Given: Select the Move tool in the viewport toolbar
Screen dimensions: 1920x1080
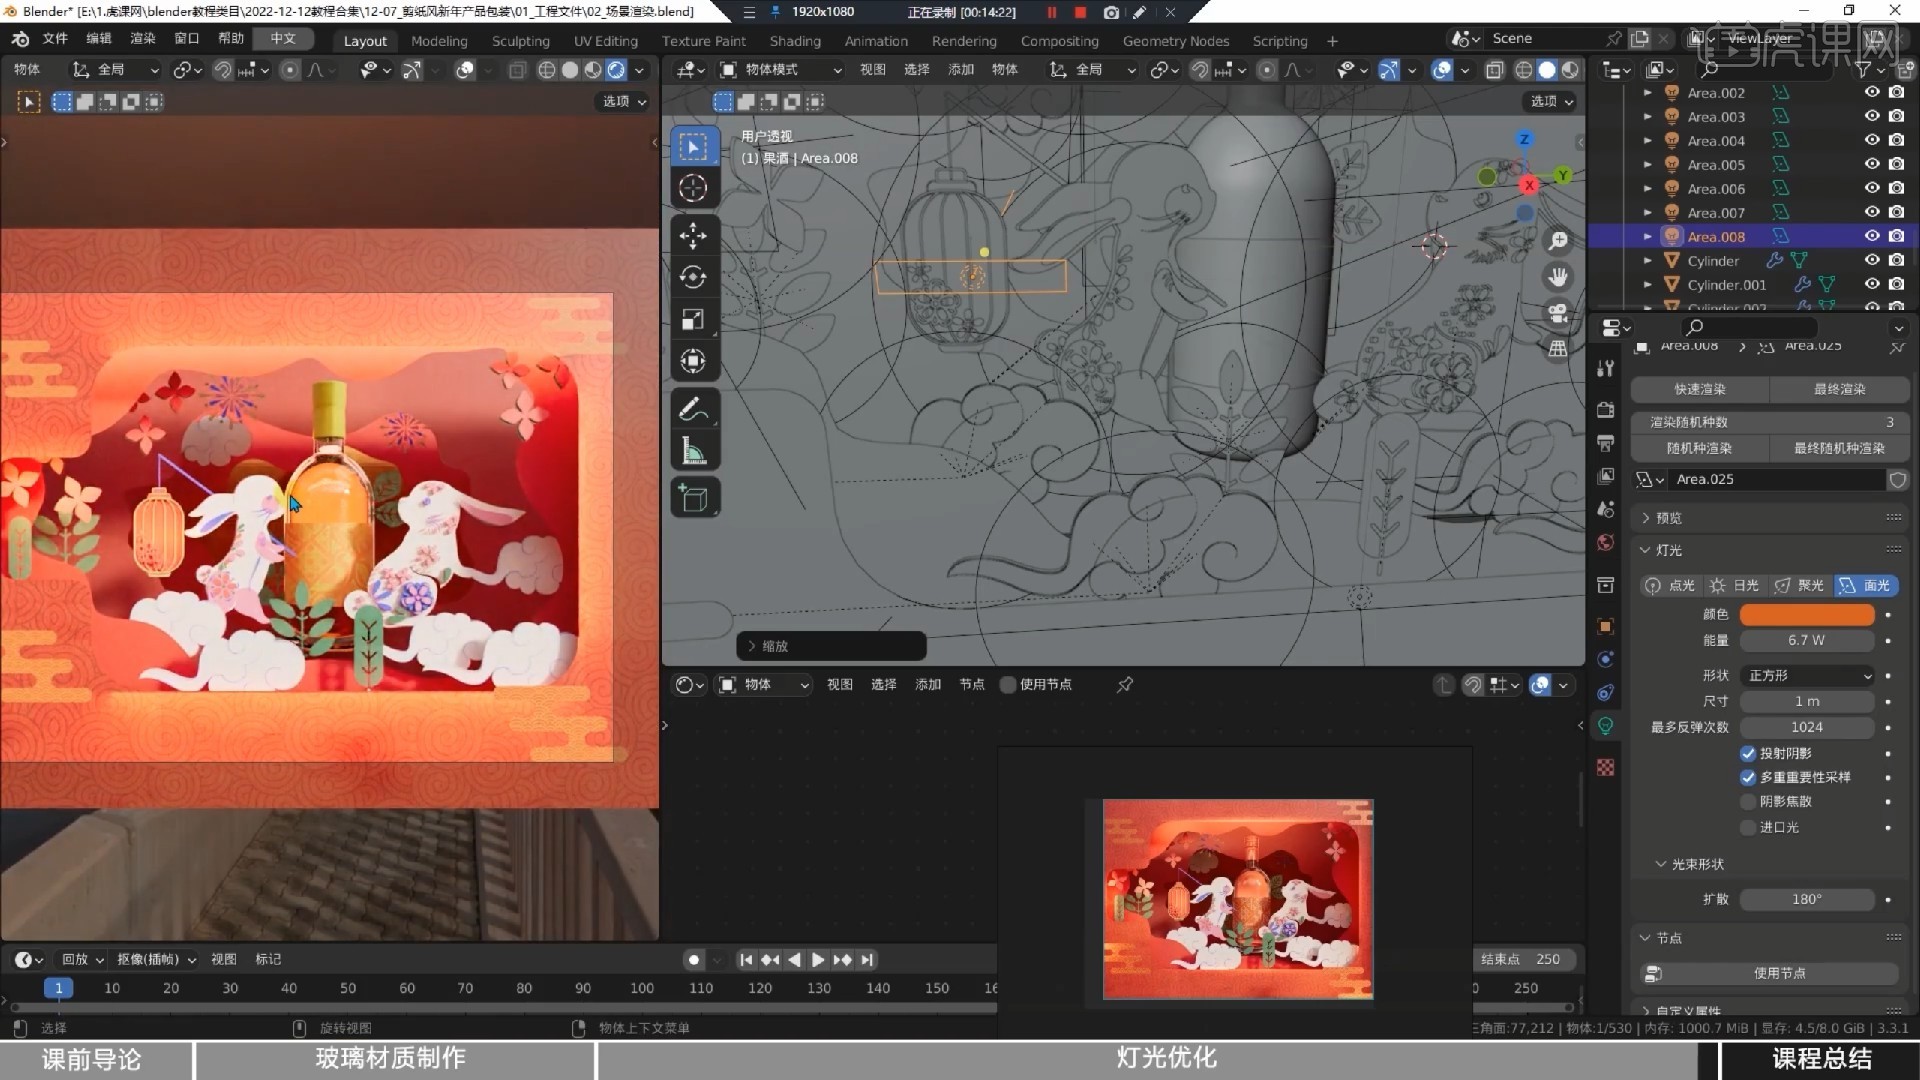Looking at the screenshot, I should pyautogui.click(x=693, y=236).
